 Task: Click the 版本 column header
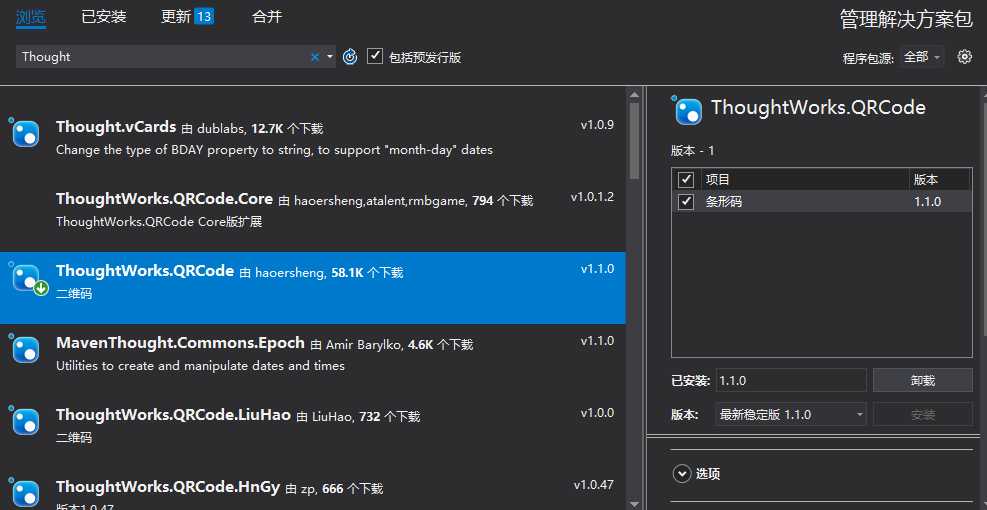pos(940,180)
